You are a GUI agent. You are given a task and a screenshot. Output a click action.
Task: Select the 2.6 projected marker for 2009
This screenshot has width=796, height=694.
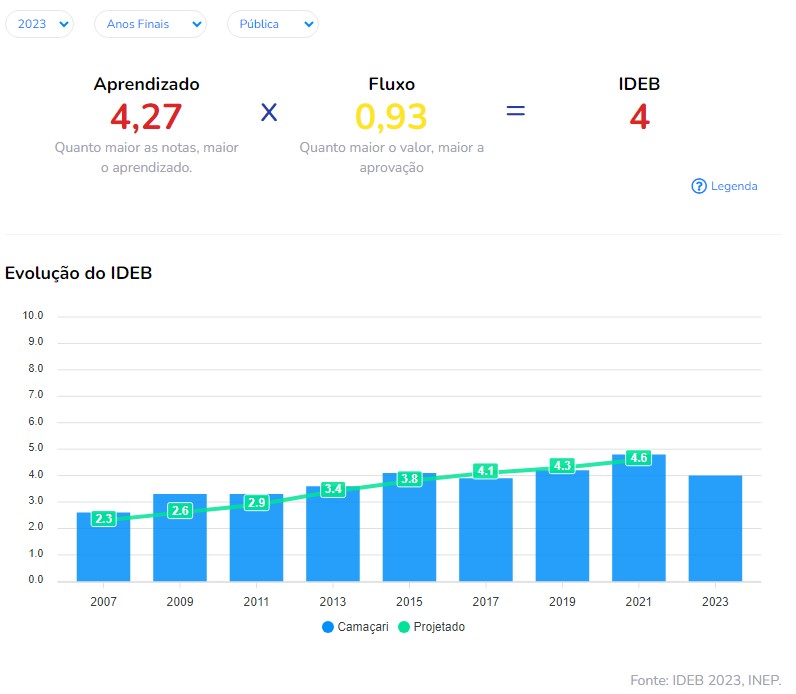point(180,511)
